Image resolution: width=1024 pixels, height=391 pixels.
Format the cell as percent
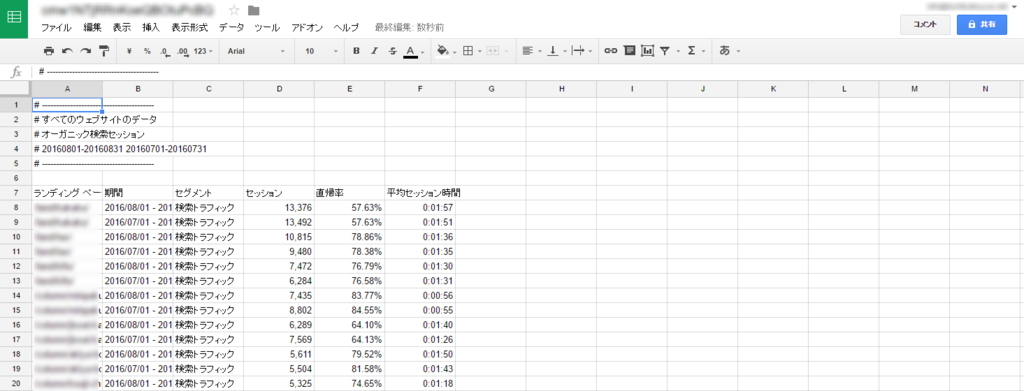[x=147, y=51]
